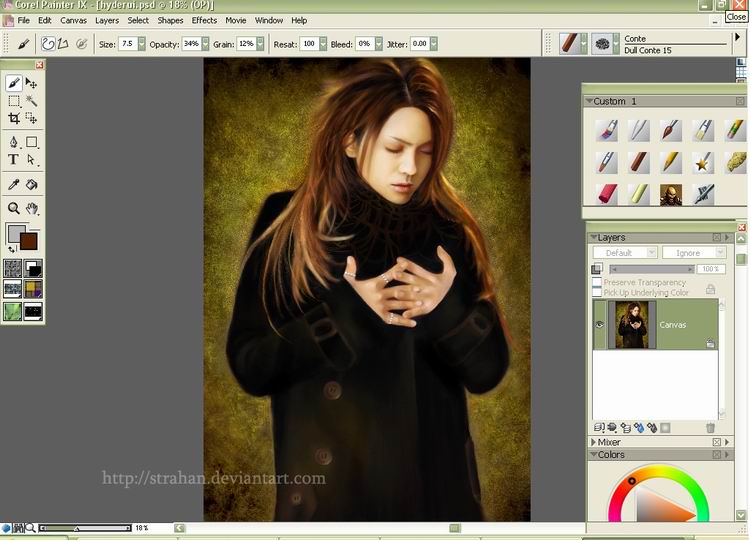The height and width of the screenshot is (540, 750).
Task: Toggle Align to Path in property bar
Action: pos(82,44)
